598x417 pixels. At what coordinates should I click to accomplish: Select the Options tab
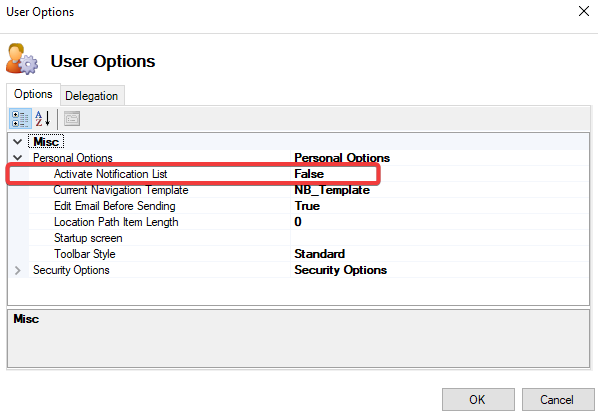pyautogui.click(x=33, y=94)
